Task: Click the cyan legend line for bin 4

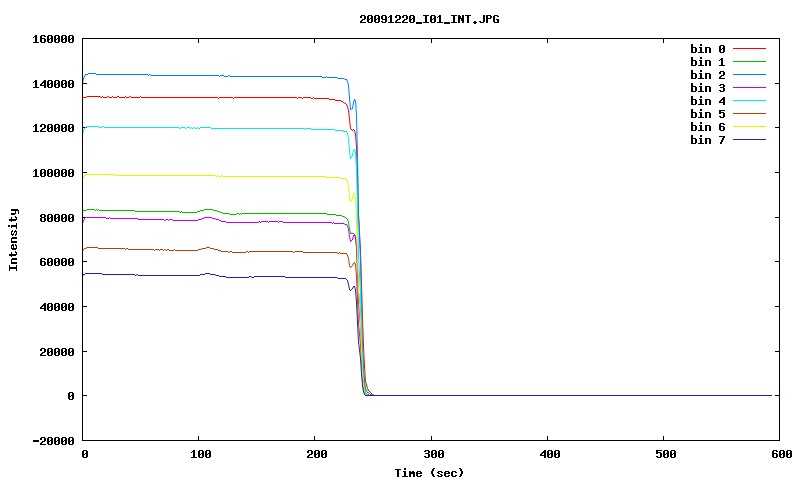Action: (x=749, y=100)
